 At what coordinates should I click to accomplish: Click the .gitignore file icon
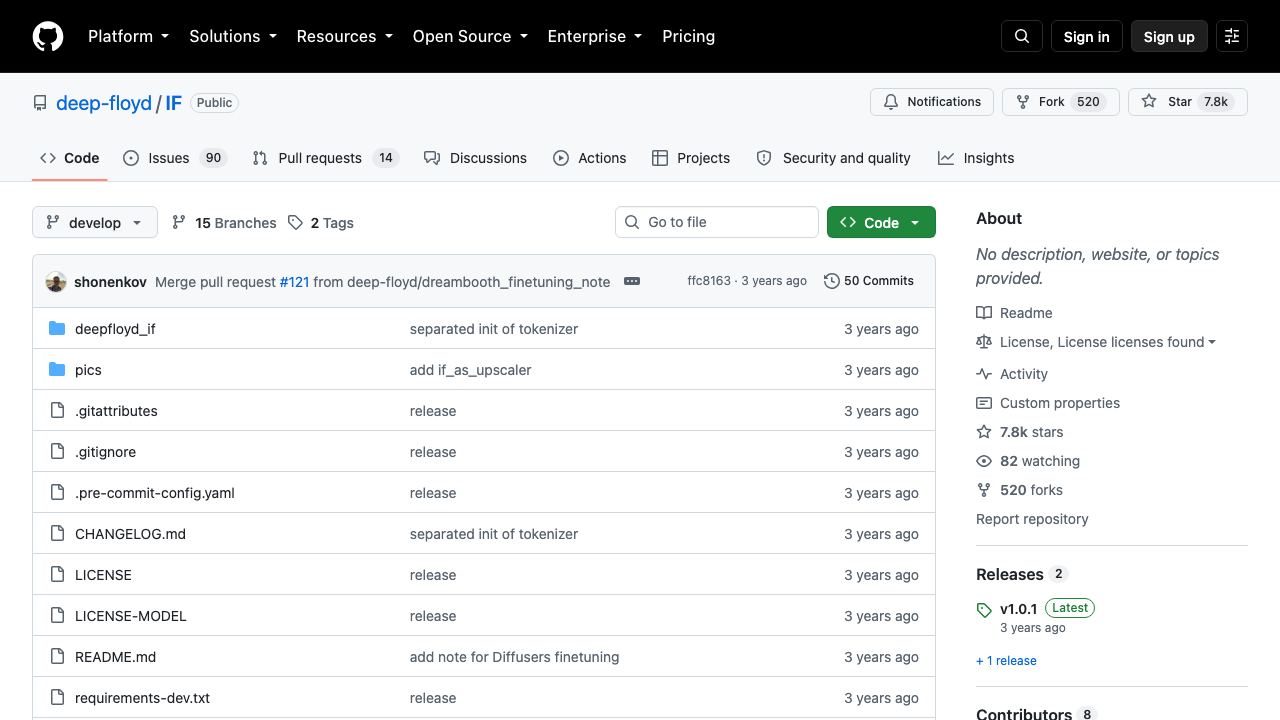[57, 452]
